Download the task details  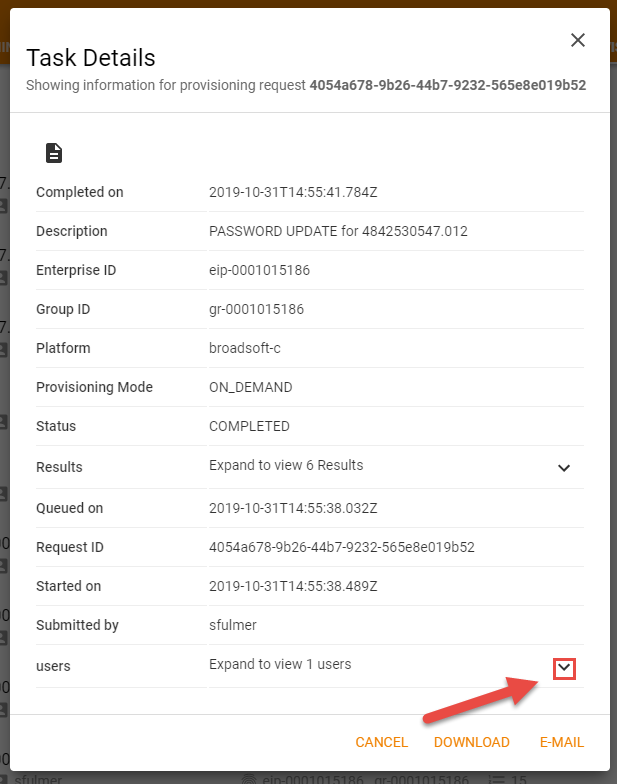tap(471, 742)
